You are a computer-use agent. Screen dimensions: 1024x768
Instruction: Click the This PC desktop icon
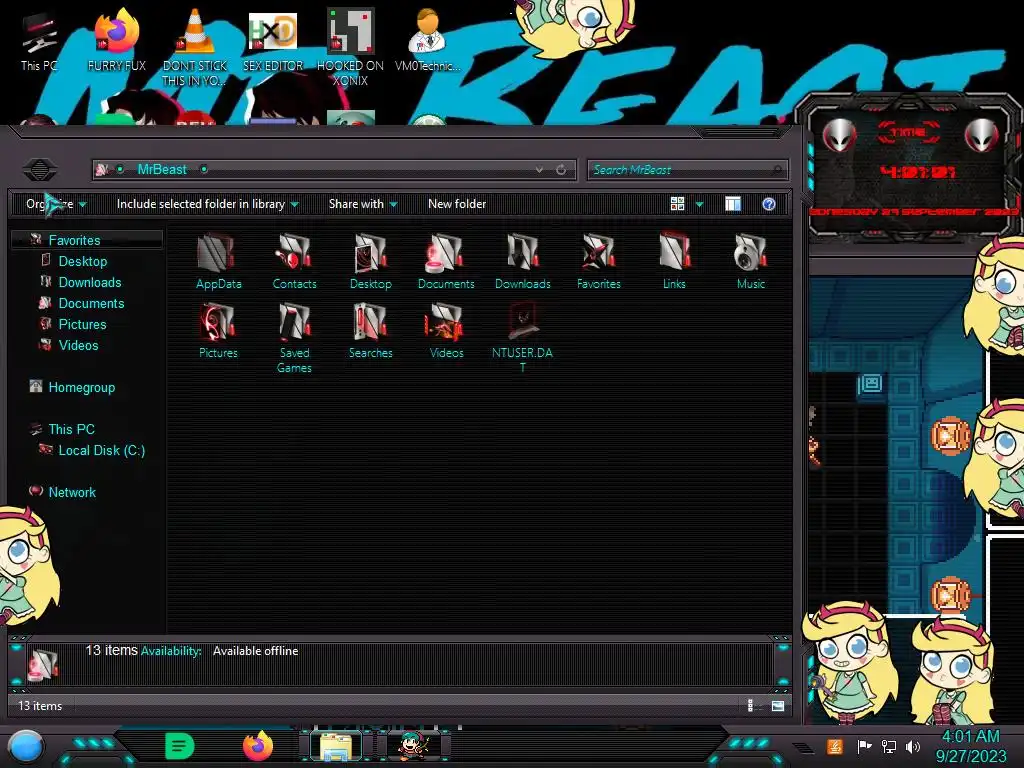(39, 42)
